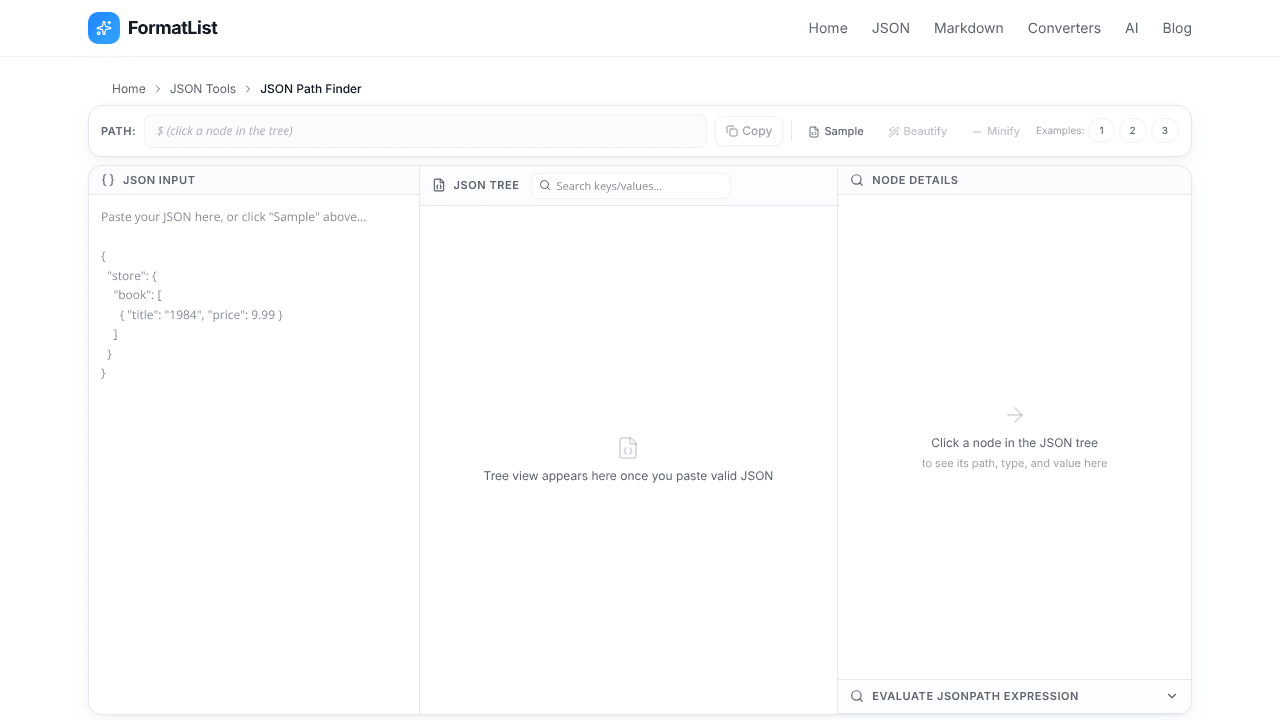Load example 3
1280x720 pixels.
click(x=1164, y=131)
